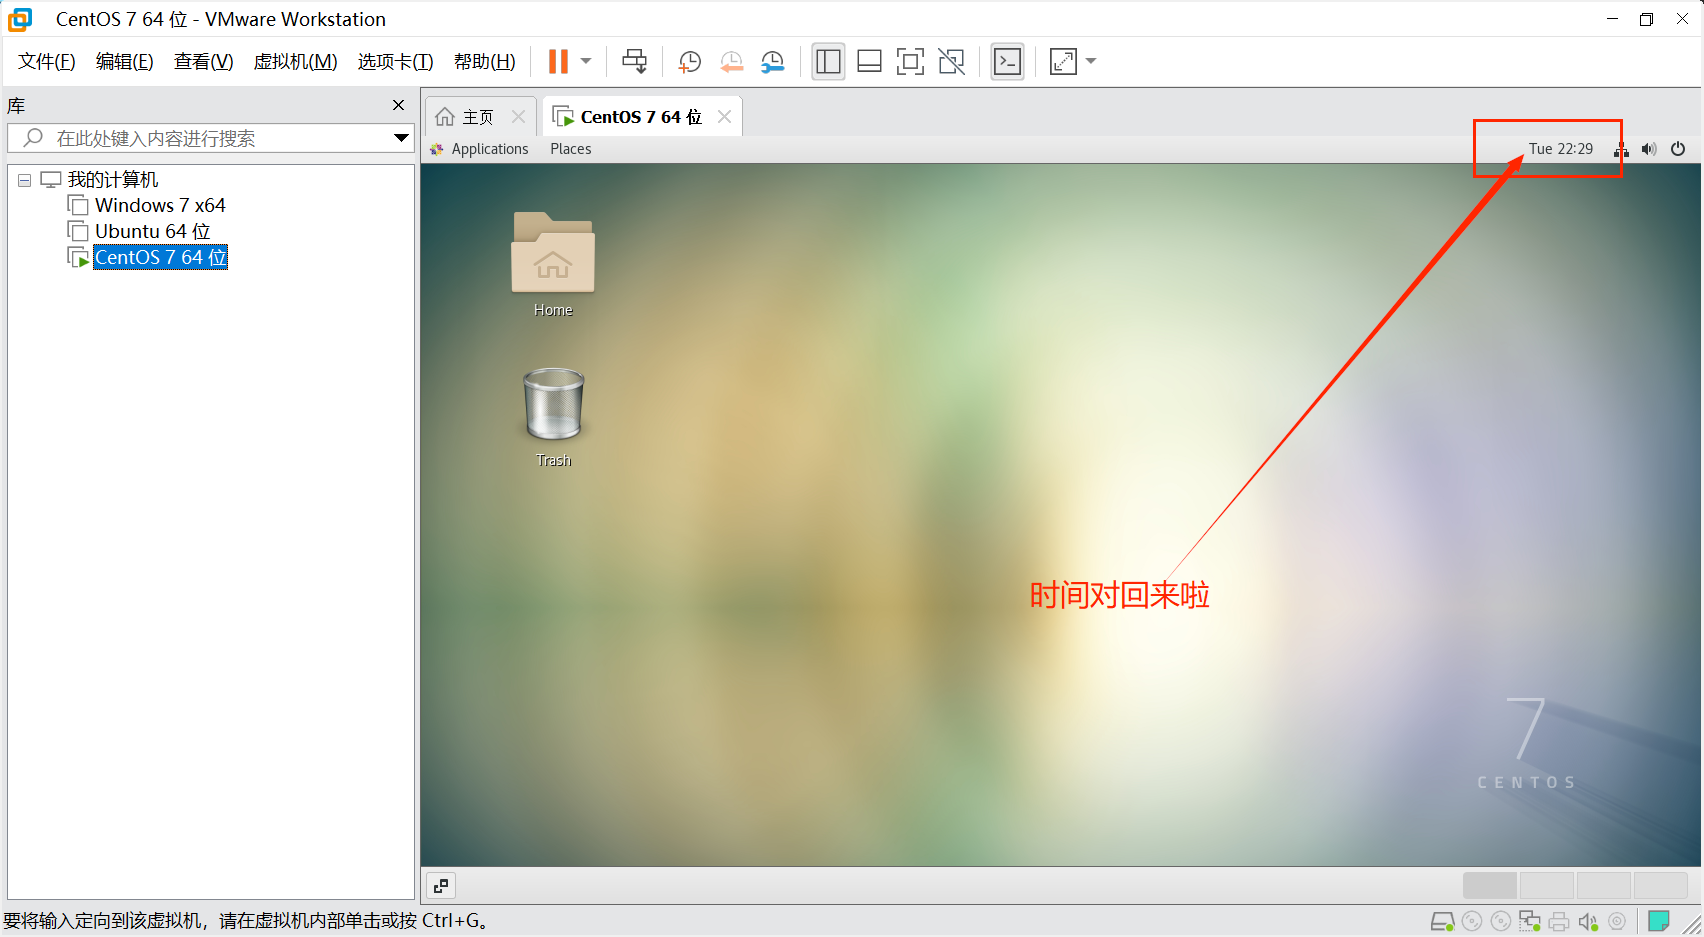Click the hard disk device status icon
This screenshot has height=937, width=1704.
(1442, 921)
